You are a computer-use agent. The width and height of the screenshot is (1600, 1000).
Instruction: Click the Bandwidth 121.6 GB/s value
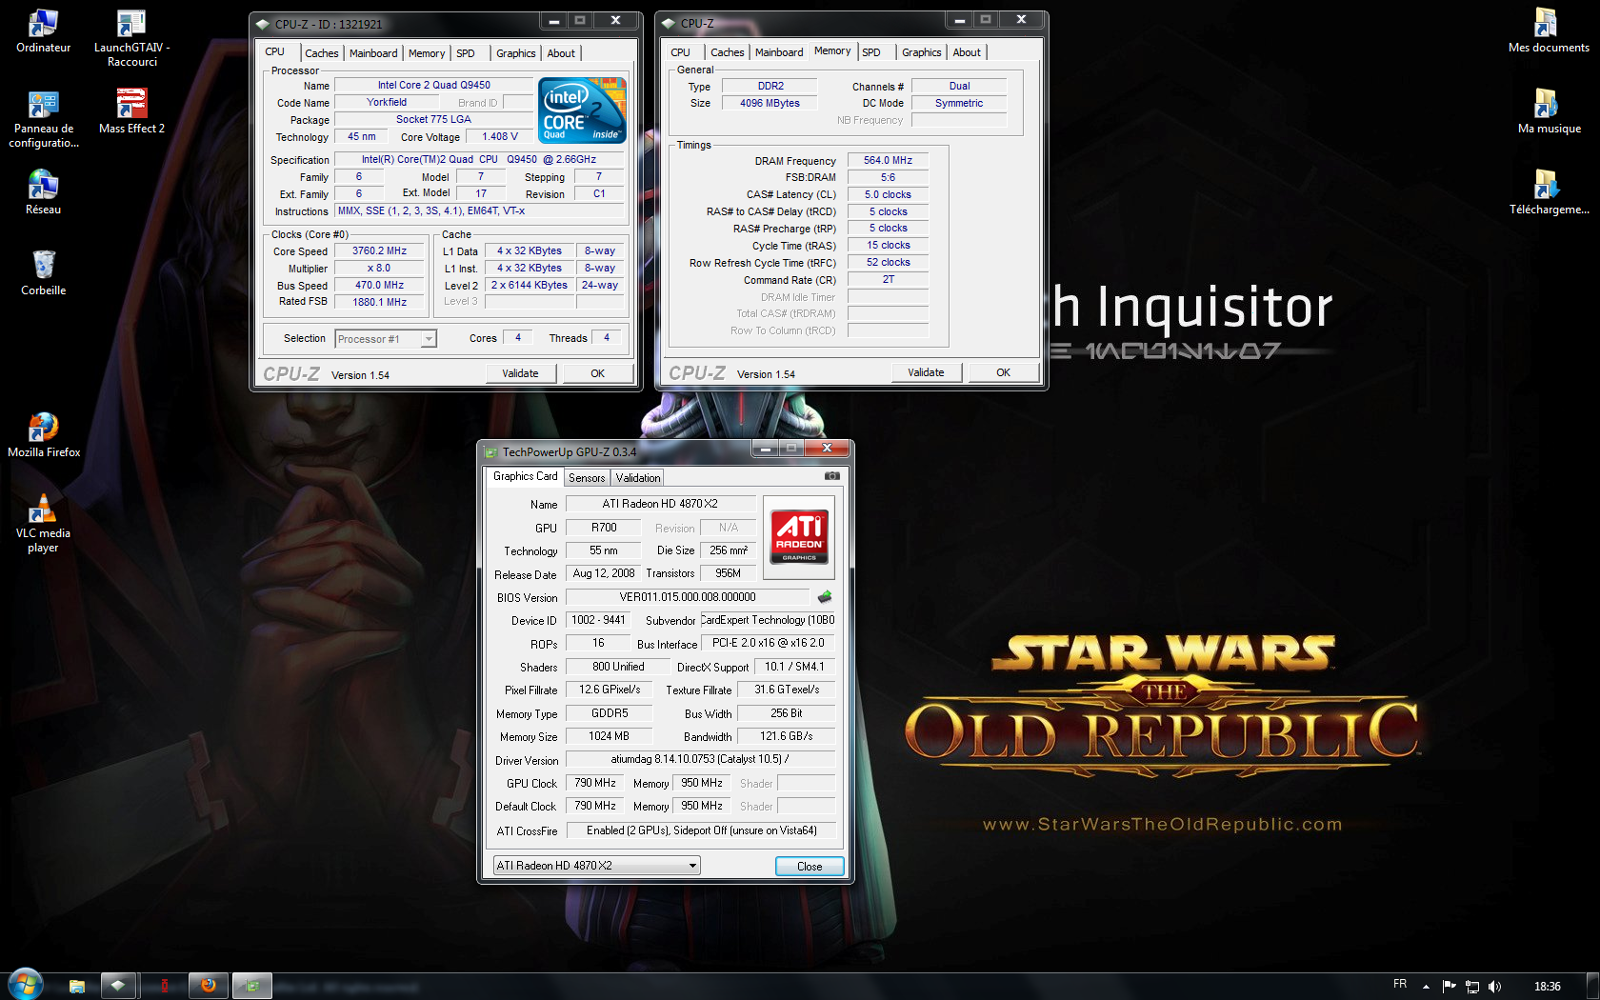click(786, 736)
